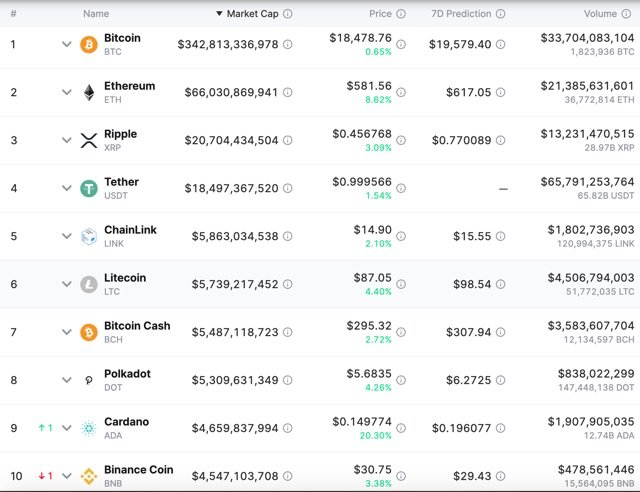
Task: Click the Polkadot logo icon
Action: click(89, 381)
